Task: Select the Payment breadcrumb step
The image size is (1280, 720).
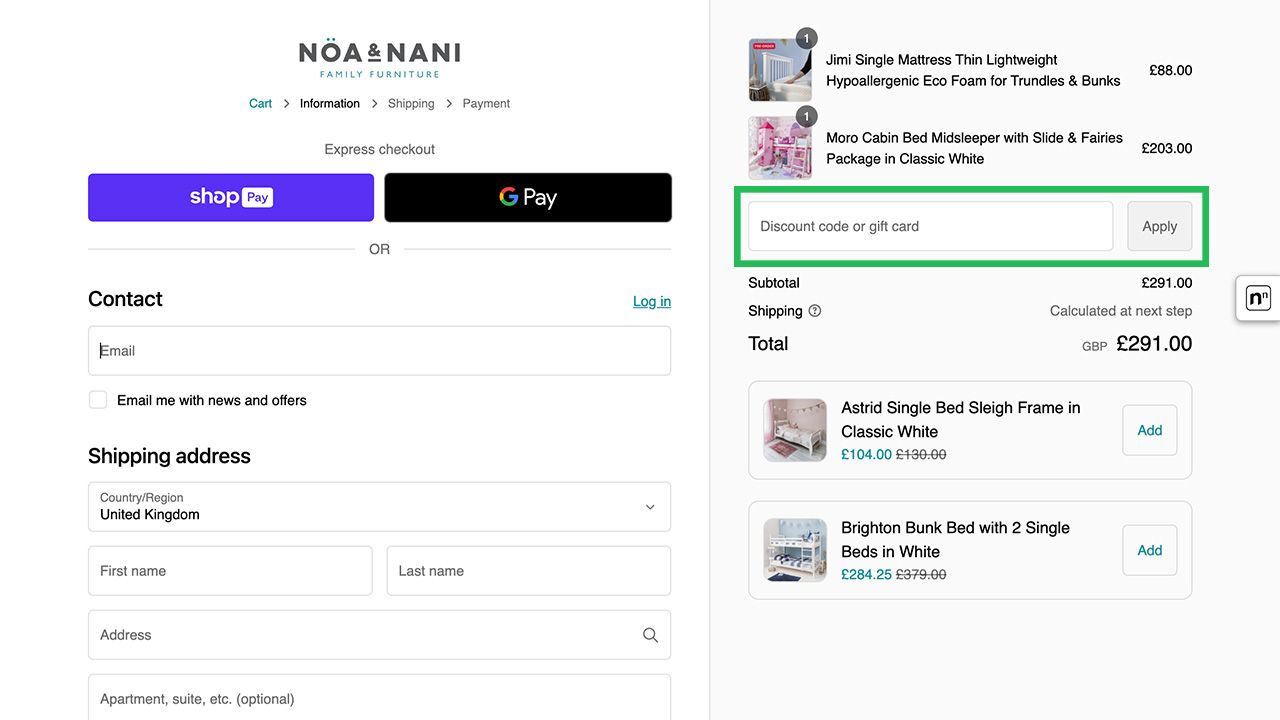Action: 486,103
